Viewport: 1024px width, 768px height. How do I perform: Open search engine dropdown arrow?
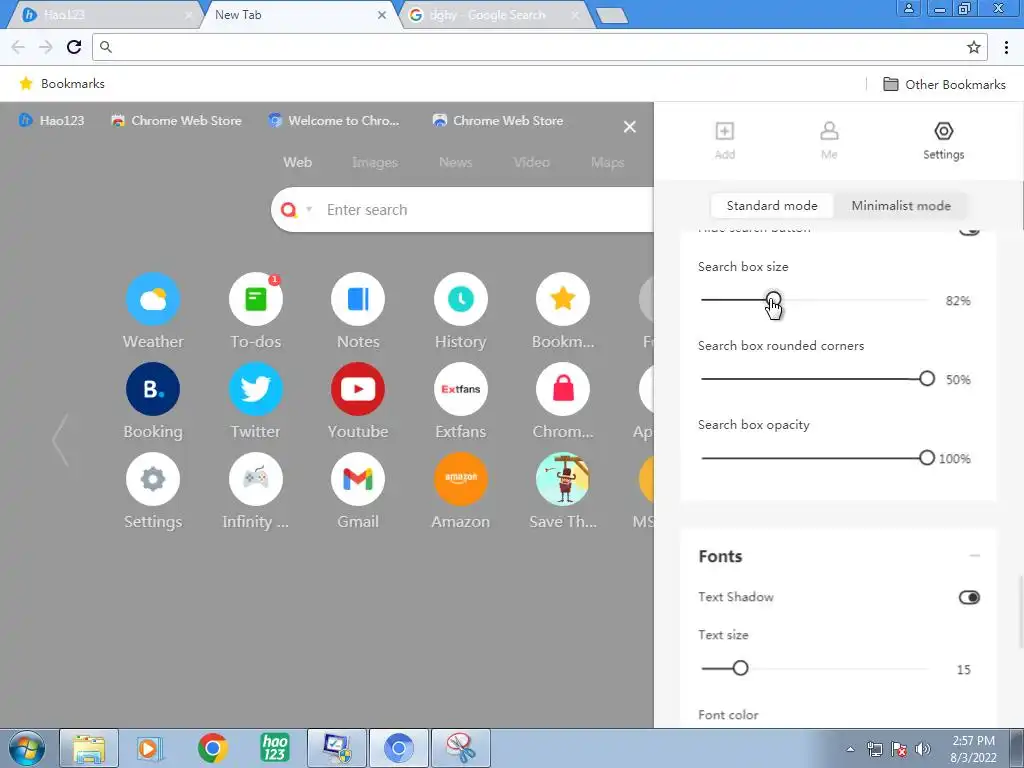(309, 210)
